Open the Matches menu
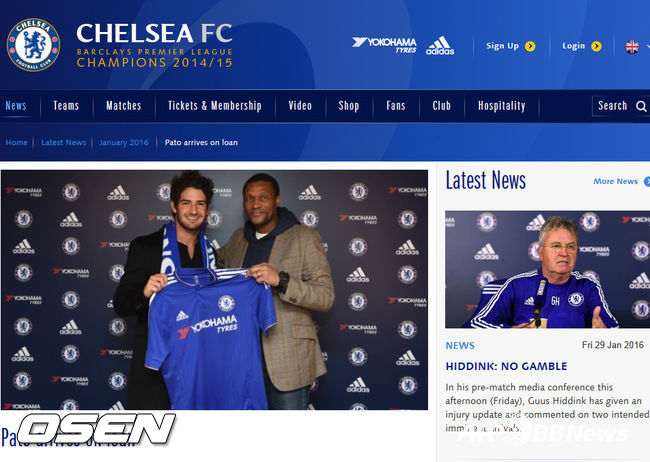 124,106
